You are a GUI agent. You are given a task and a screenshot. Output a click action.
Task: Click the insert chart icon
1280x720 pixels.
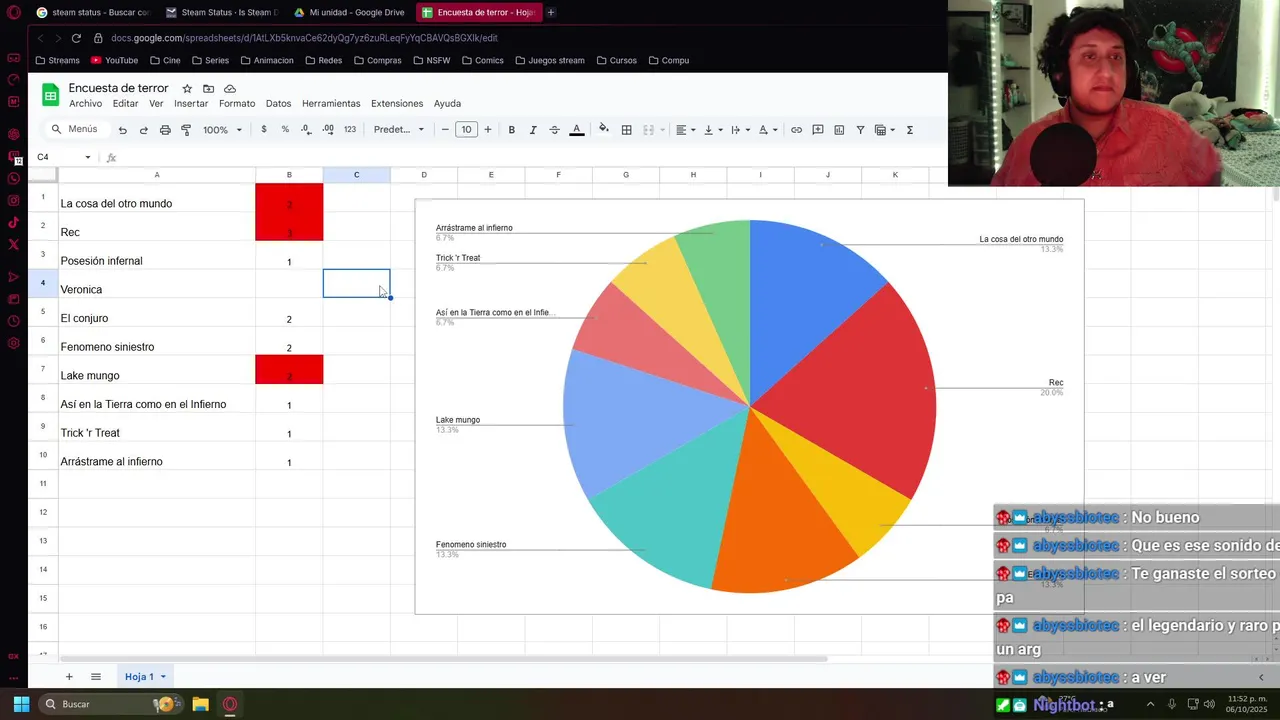(839, 130)
